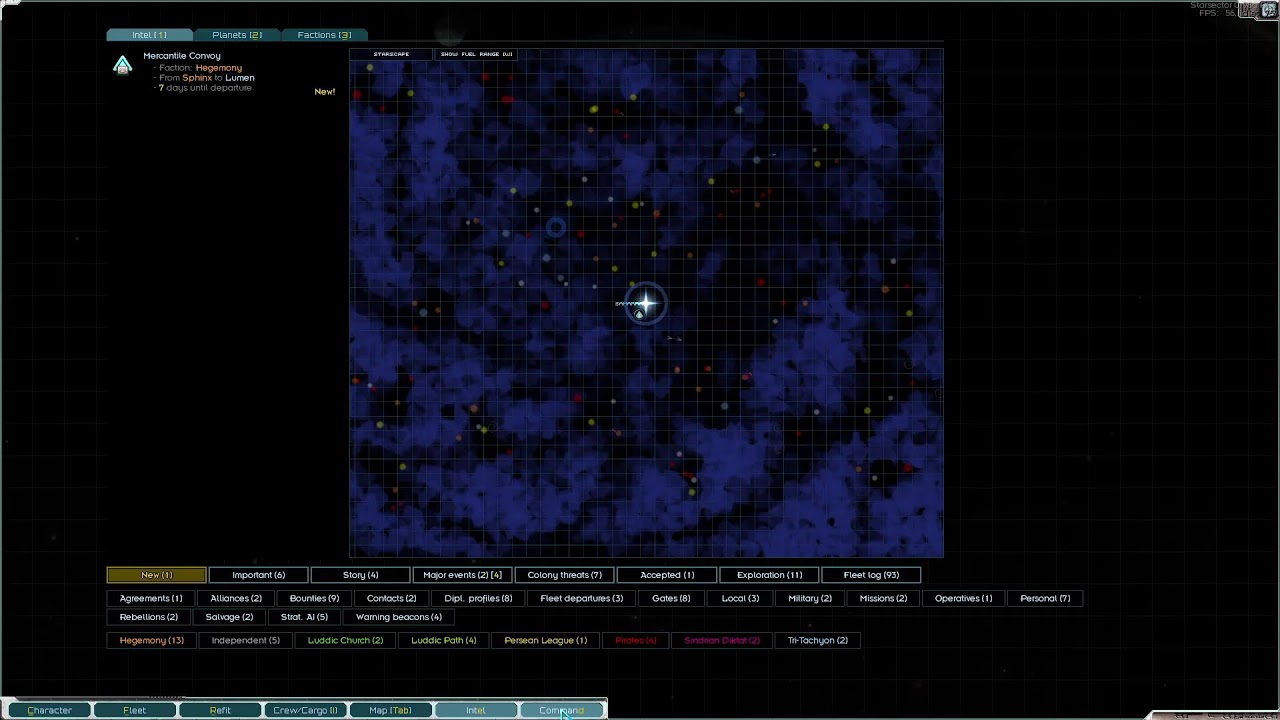Show the Fleet log (93) entries
The image size is (1280, 720).
pyautogui.click(x=871, y=575)
